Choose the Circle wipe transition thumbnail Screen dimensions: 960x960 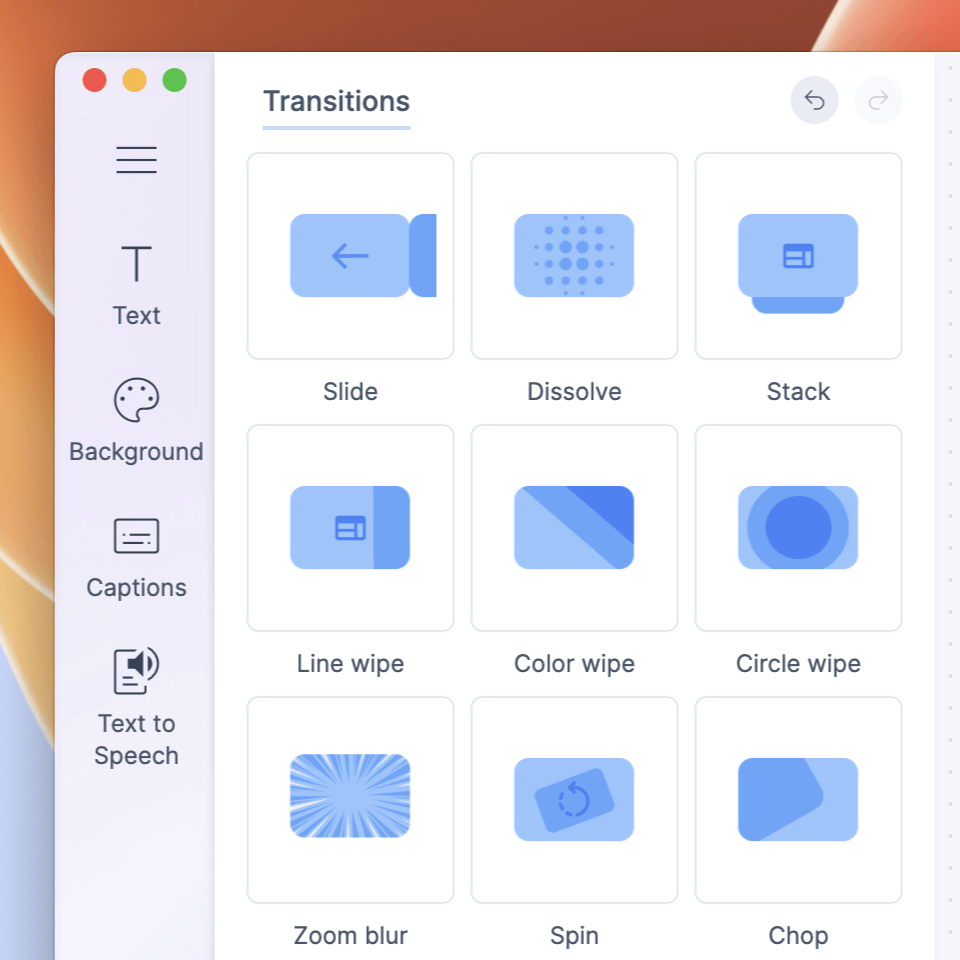(x=798, y=528)
